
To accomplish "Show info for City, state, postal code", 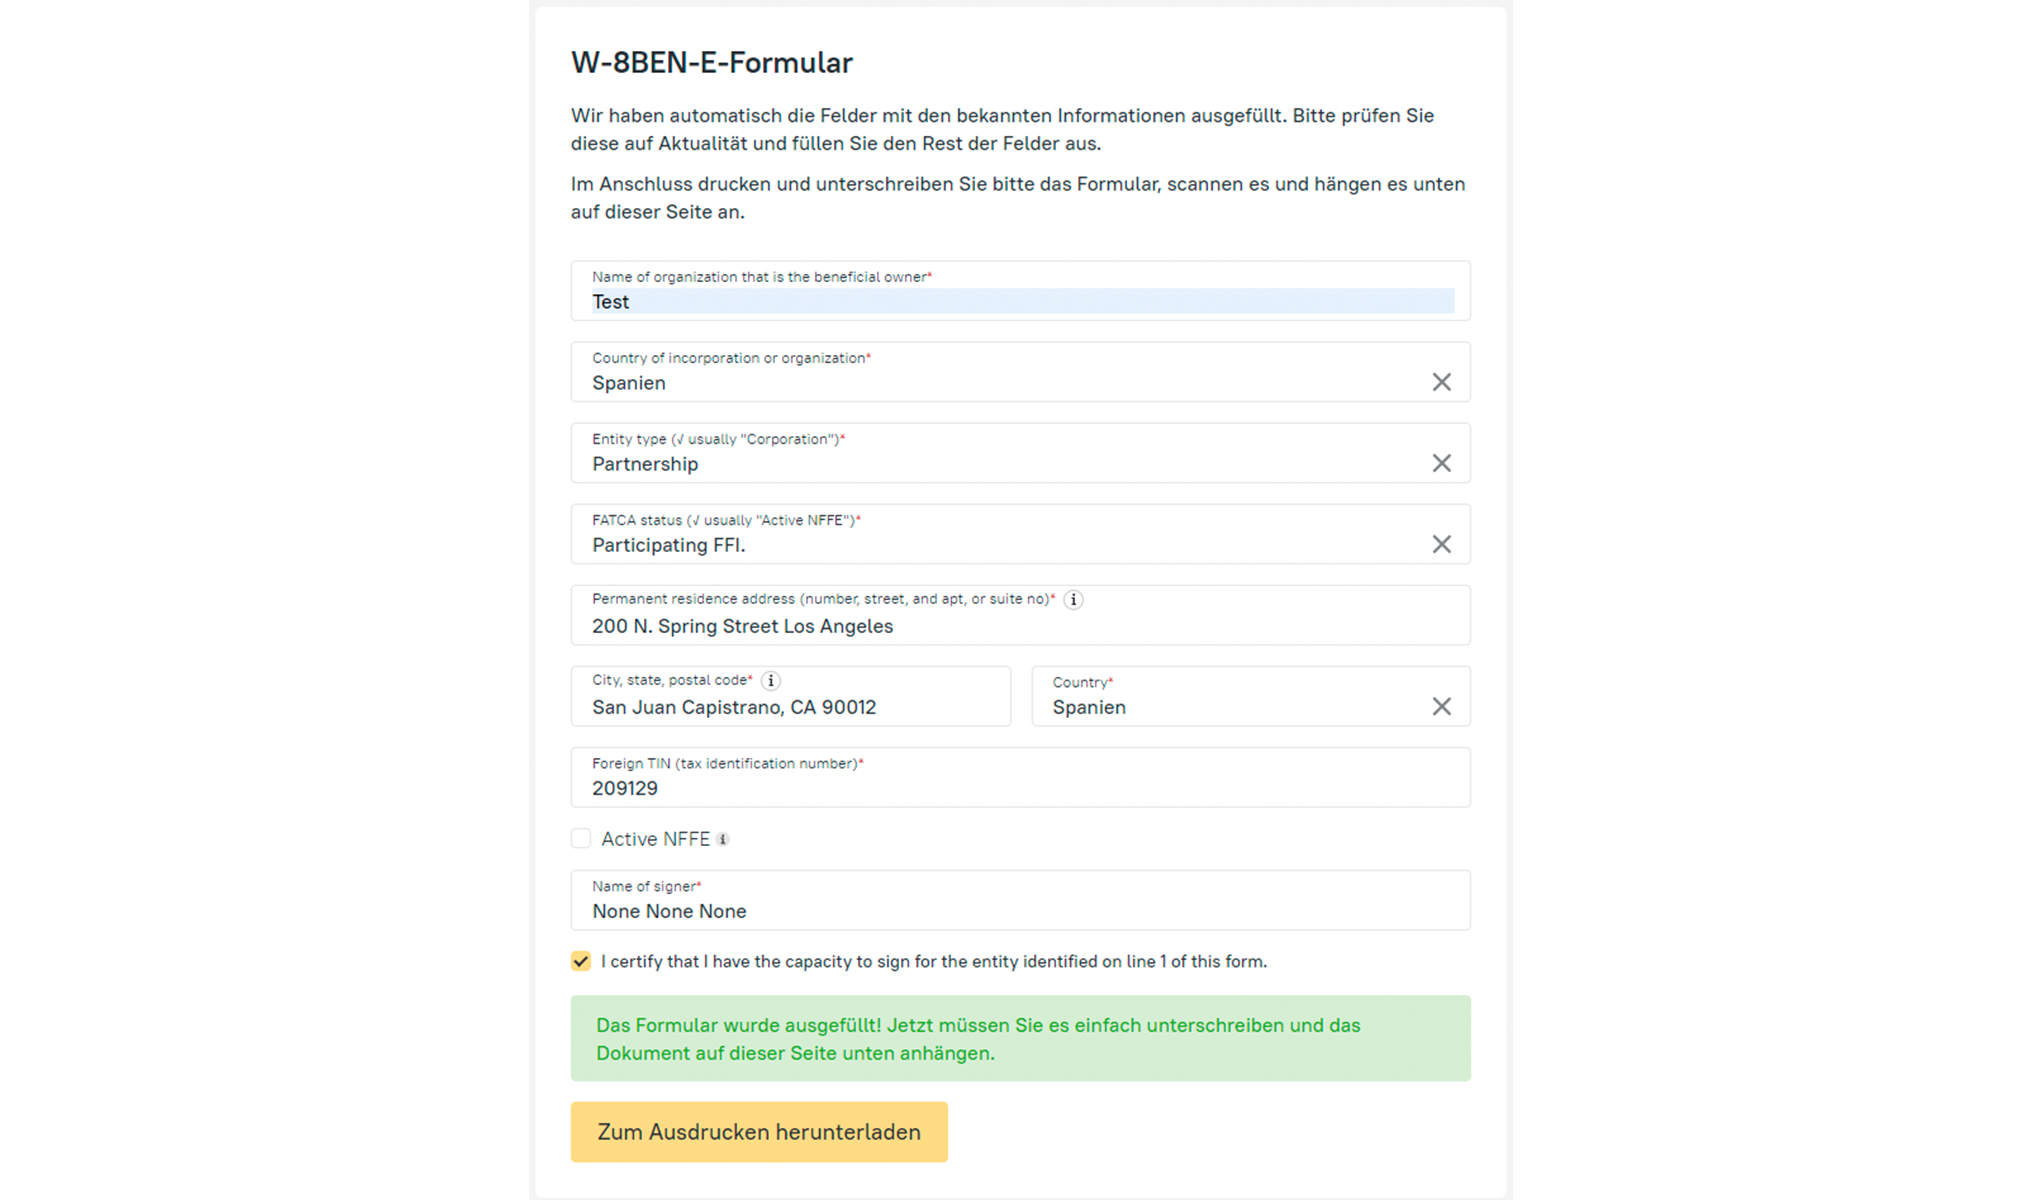I will (x=771, y=681).
